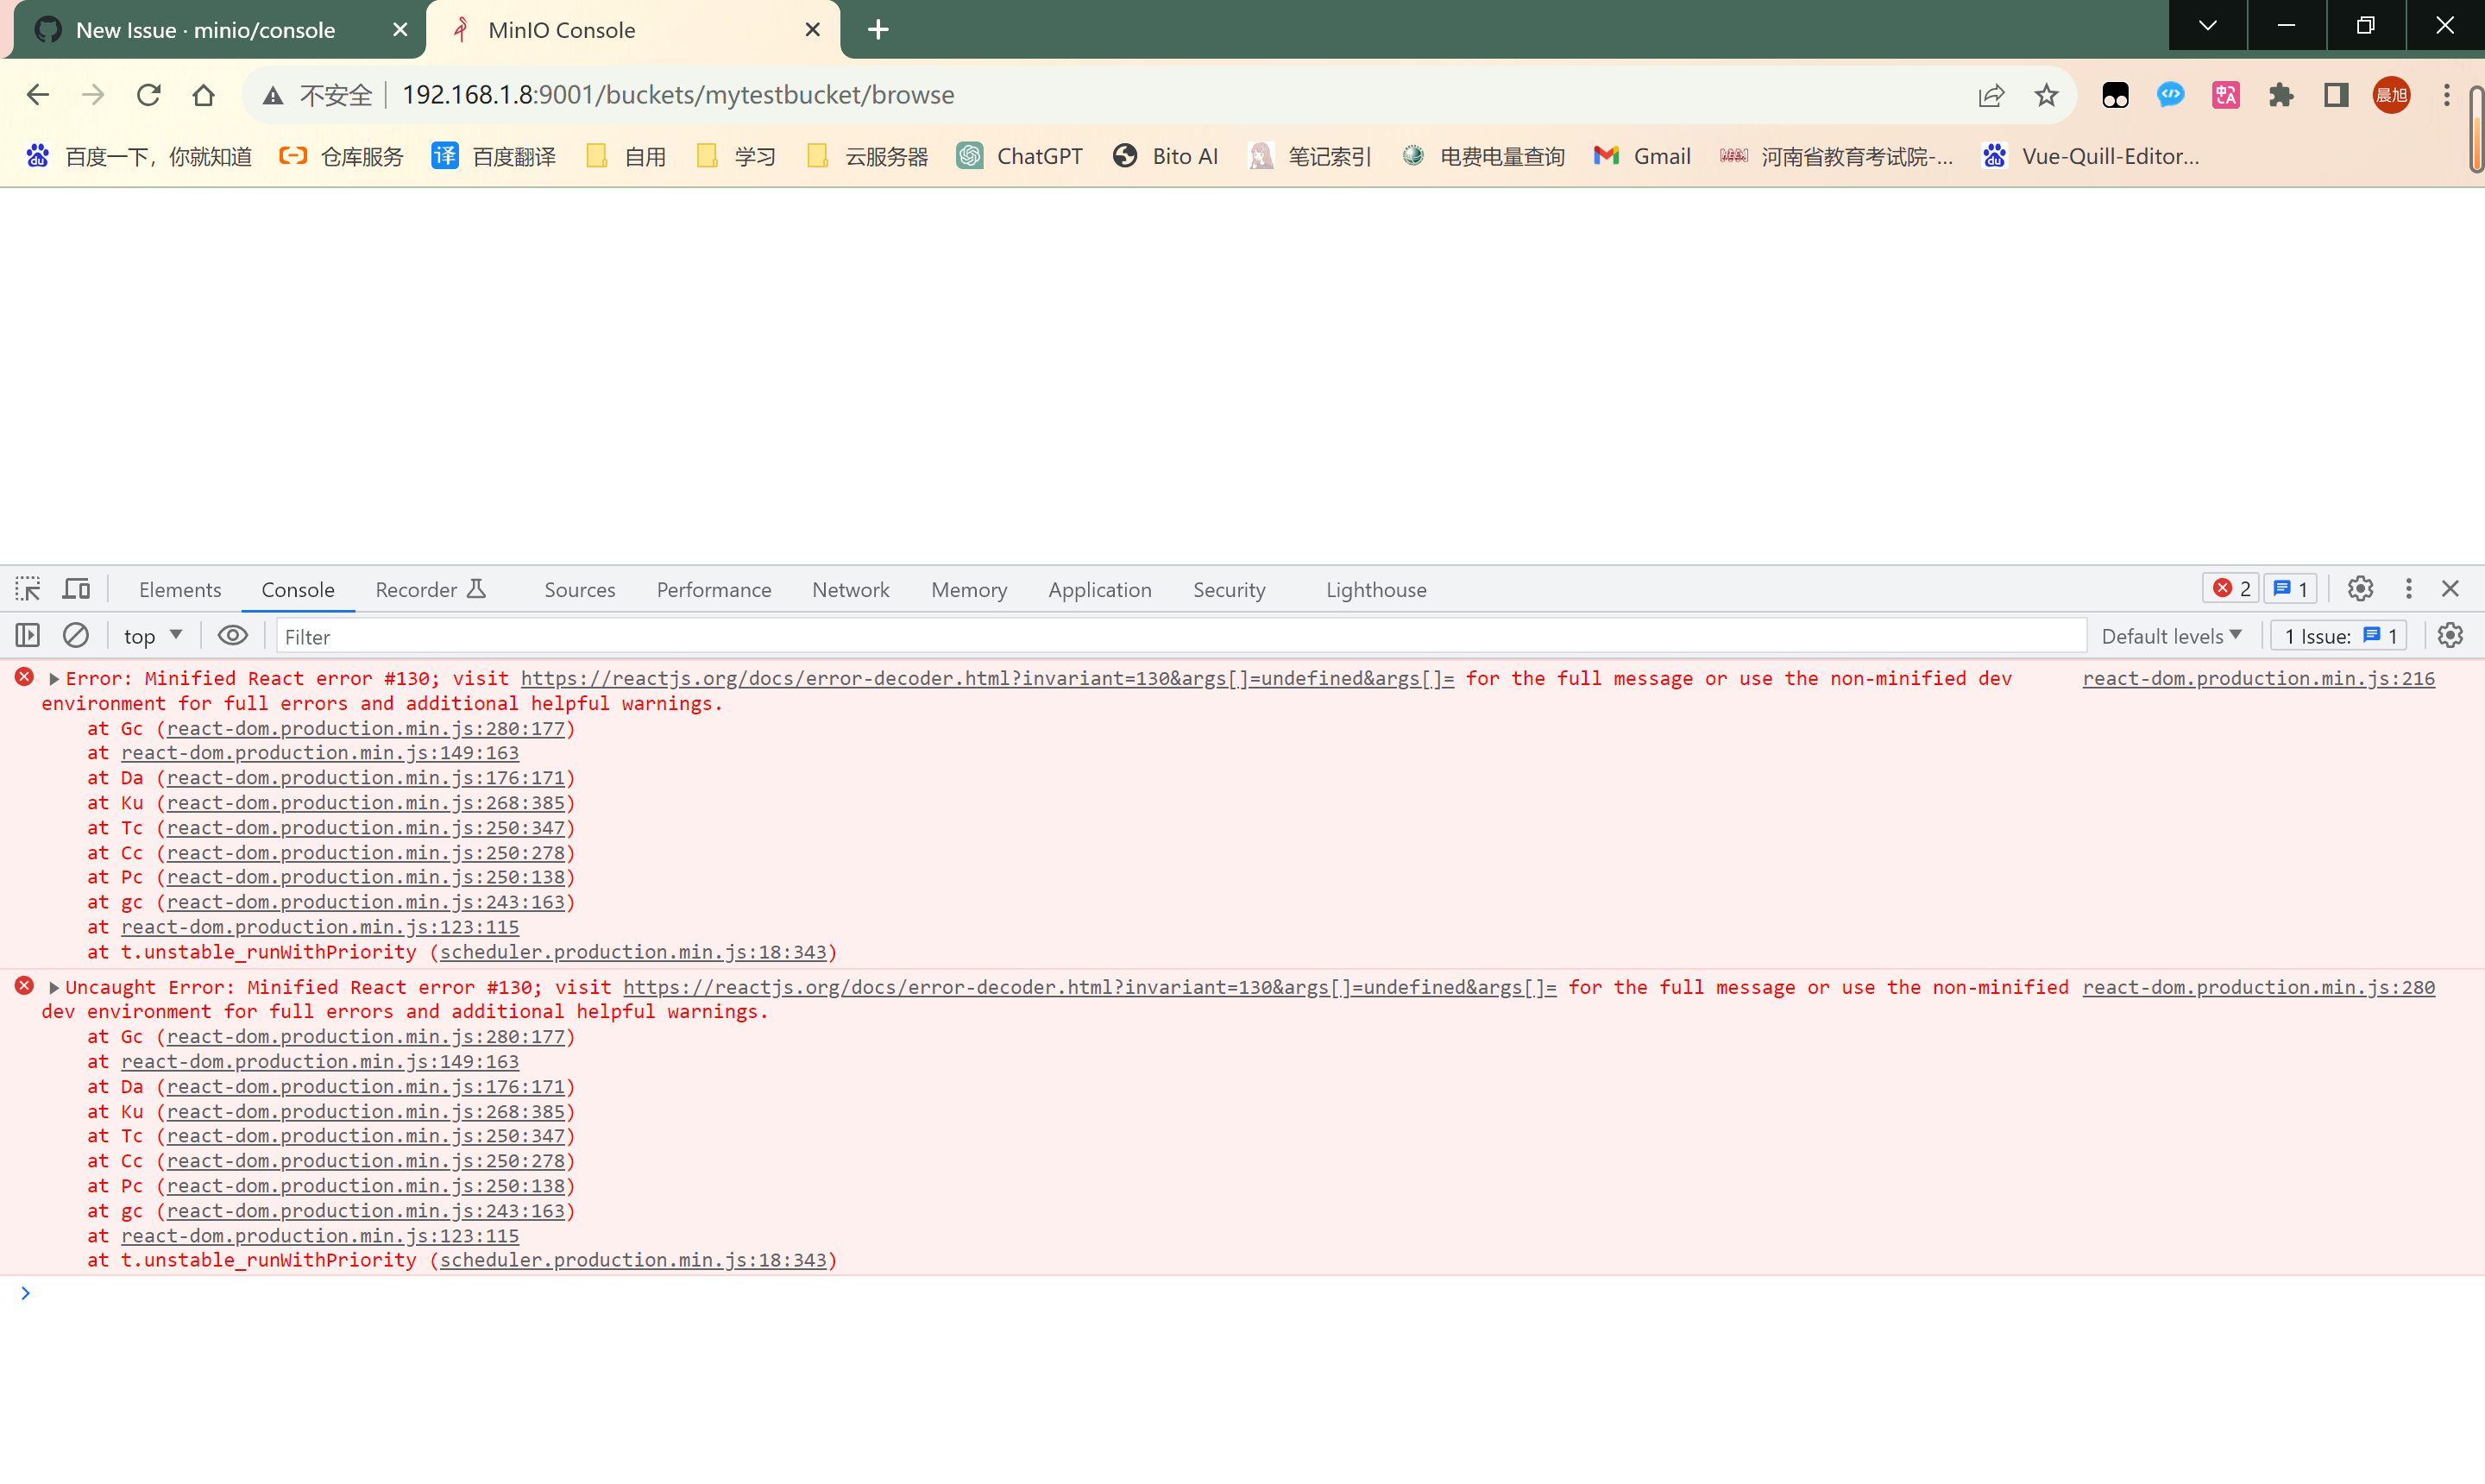The image size is (2485, 1484).
Task: Open console settings gear beside issues
Action: (2450, 636)
